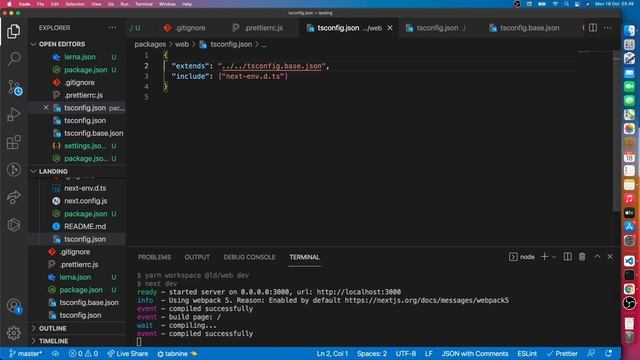Collapse the LANDING folder section
Screen dimensions: 640x360
tap(53, 171)
